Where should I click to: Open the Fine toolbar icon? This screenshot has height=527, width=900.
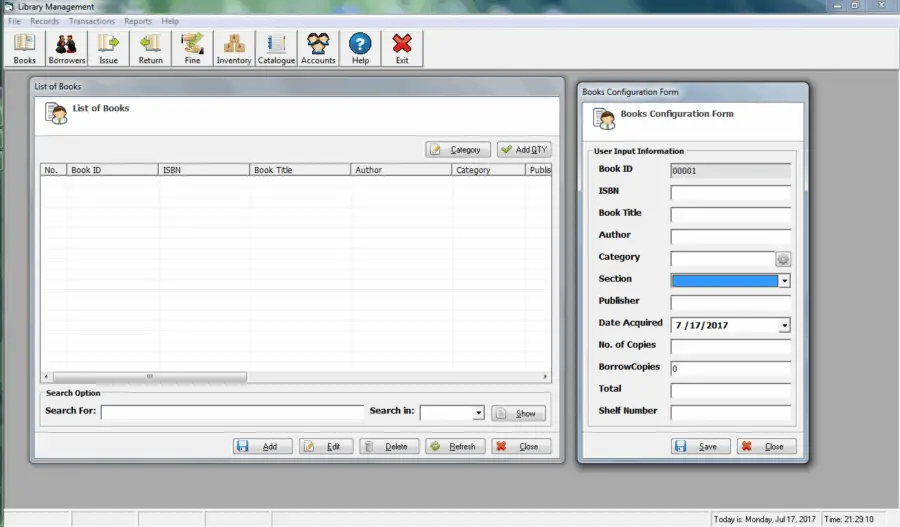pos(192,48)
